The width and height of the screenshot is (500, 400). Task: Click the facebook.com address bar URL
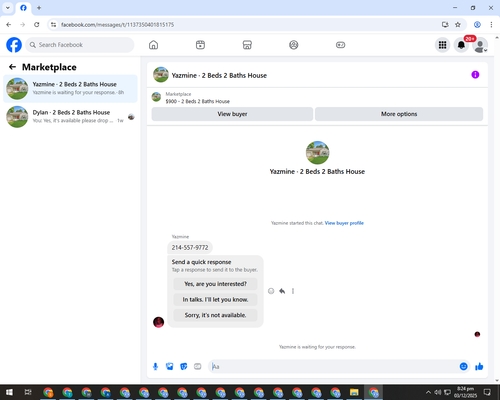click(x=117, y=25)
